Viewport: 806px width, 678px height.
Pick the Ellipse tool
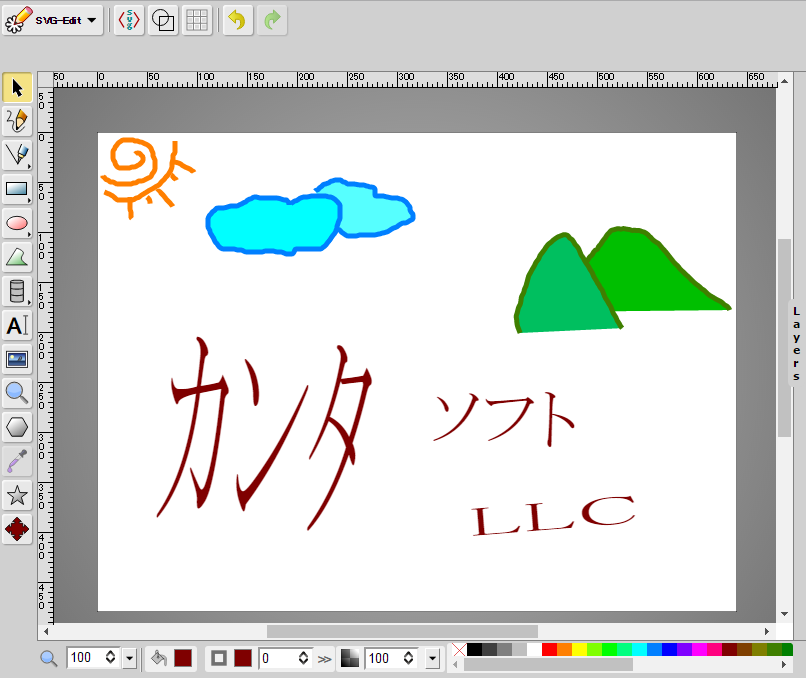[x=17, y=223]
